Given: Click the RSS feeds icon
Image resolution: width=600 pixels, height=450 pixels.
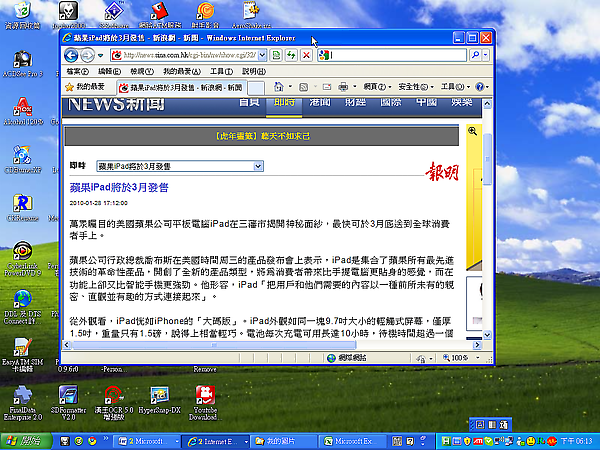Looking at the screenshot, I should click(303, 87).
